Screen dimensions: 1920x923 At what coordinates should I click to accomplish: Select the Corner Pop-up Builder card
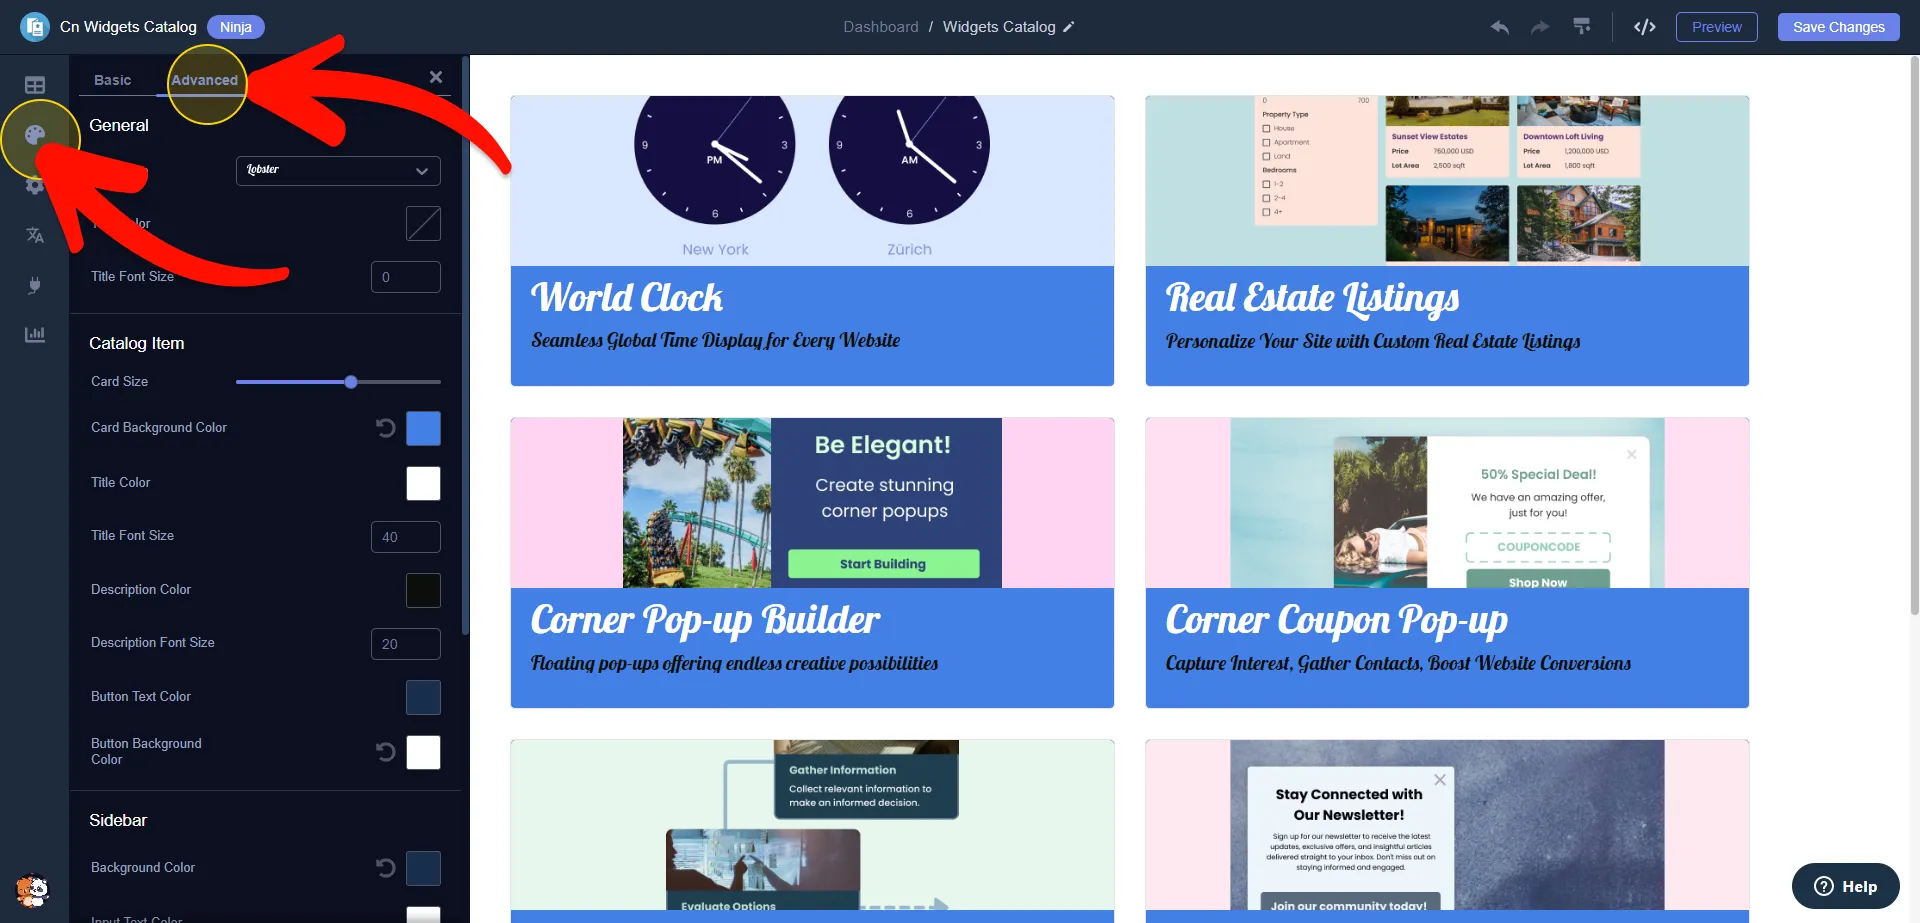point(812,563)
